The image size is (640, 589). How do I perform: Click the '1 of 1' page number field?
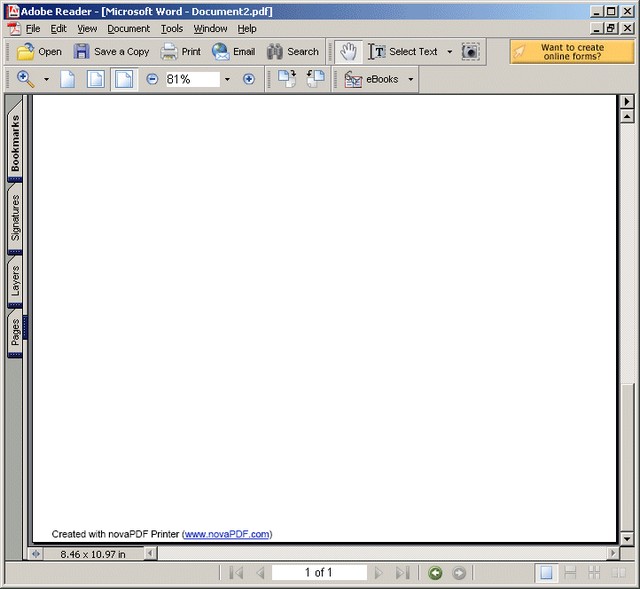319,572
